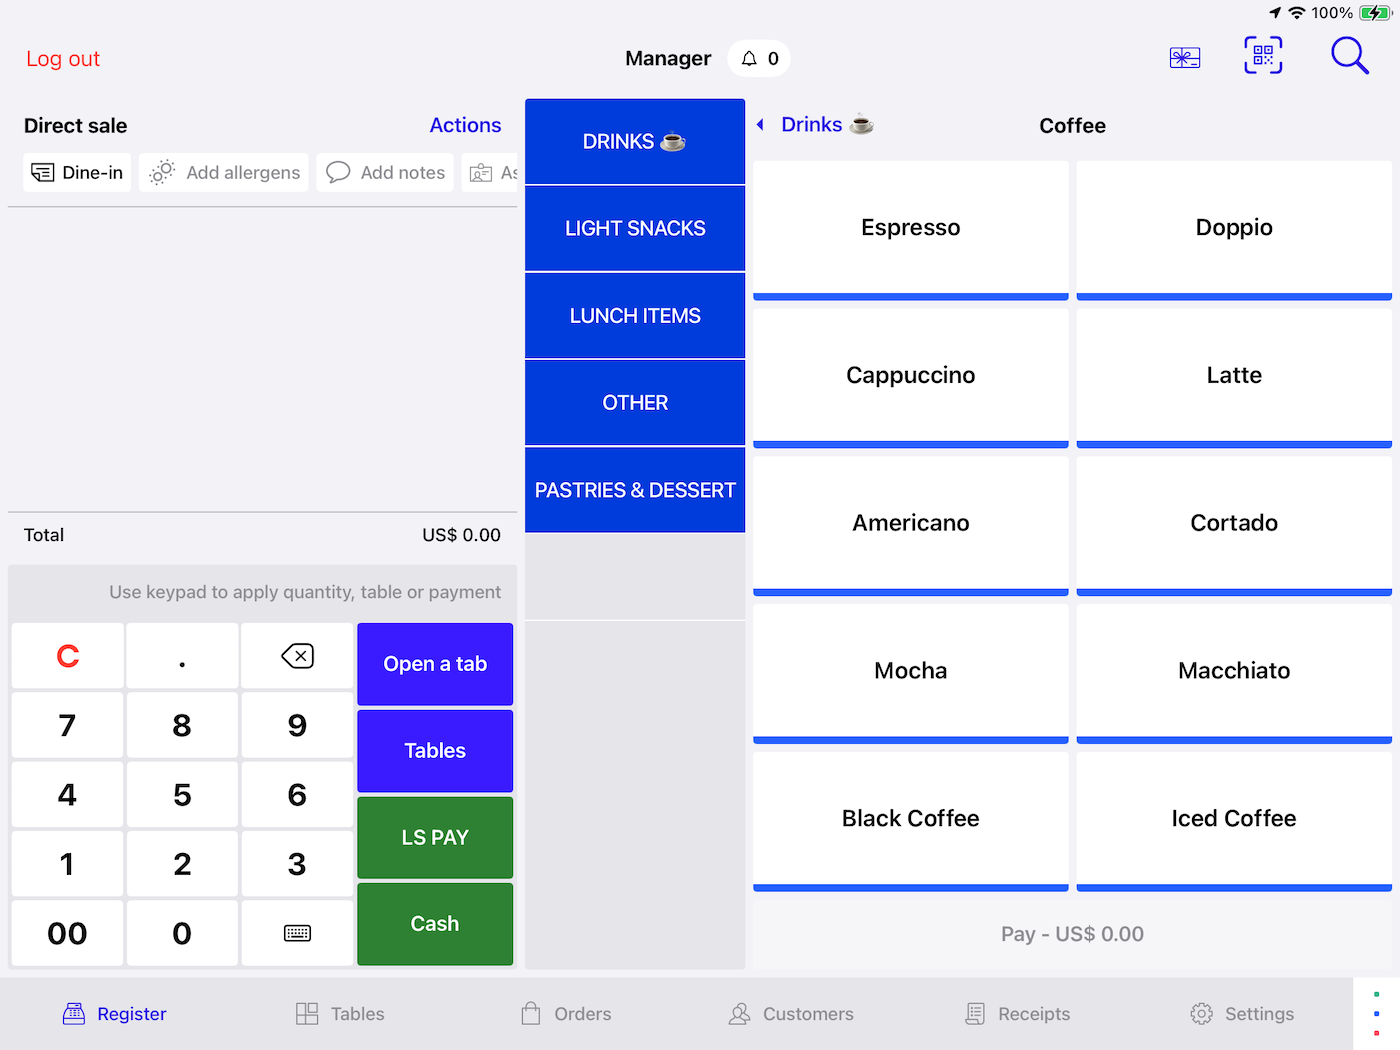1400x1050 pixels.
Task: Change the Dine-in order type
Action: pos(78,173)
